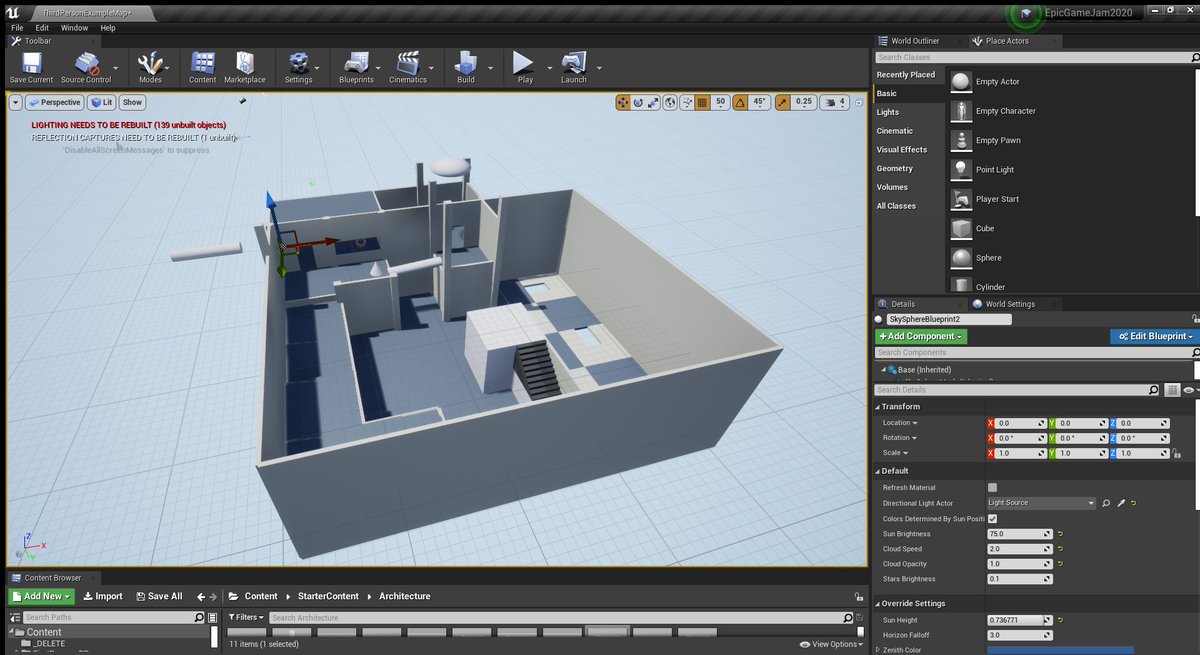Toggle world/local coordinate system globe icon
Image resolution: width=1200 pixels, height=655 pixels.
[x=670, y=102]
